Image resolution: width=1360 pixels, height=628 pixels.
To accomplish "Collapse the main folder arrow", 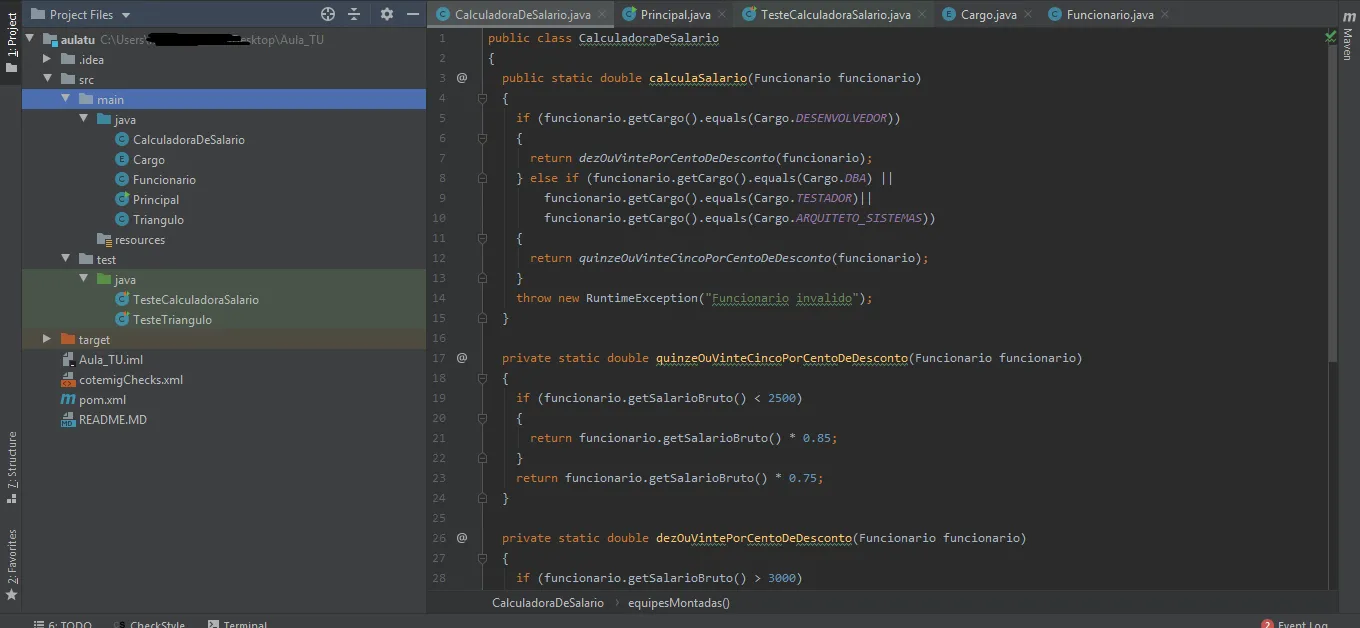I will point(65,99).
